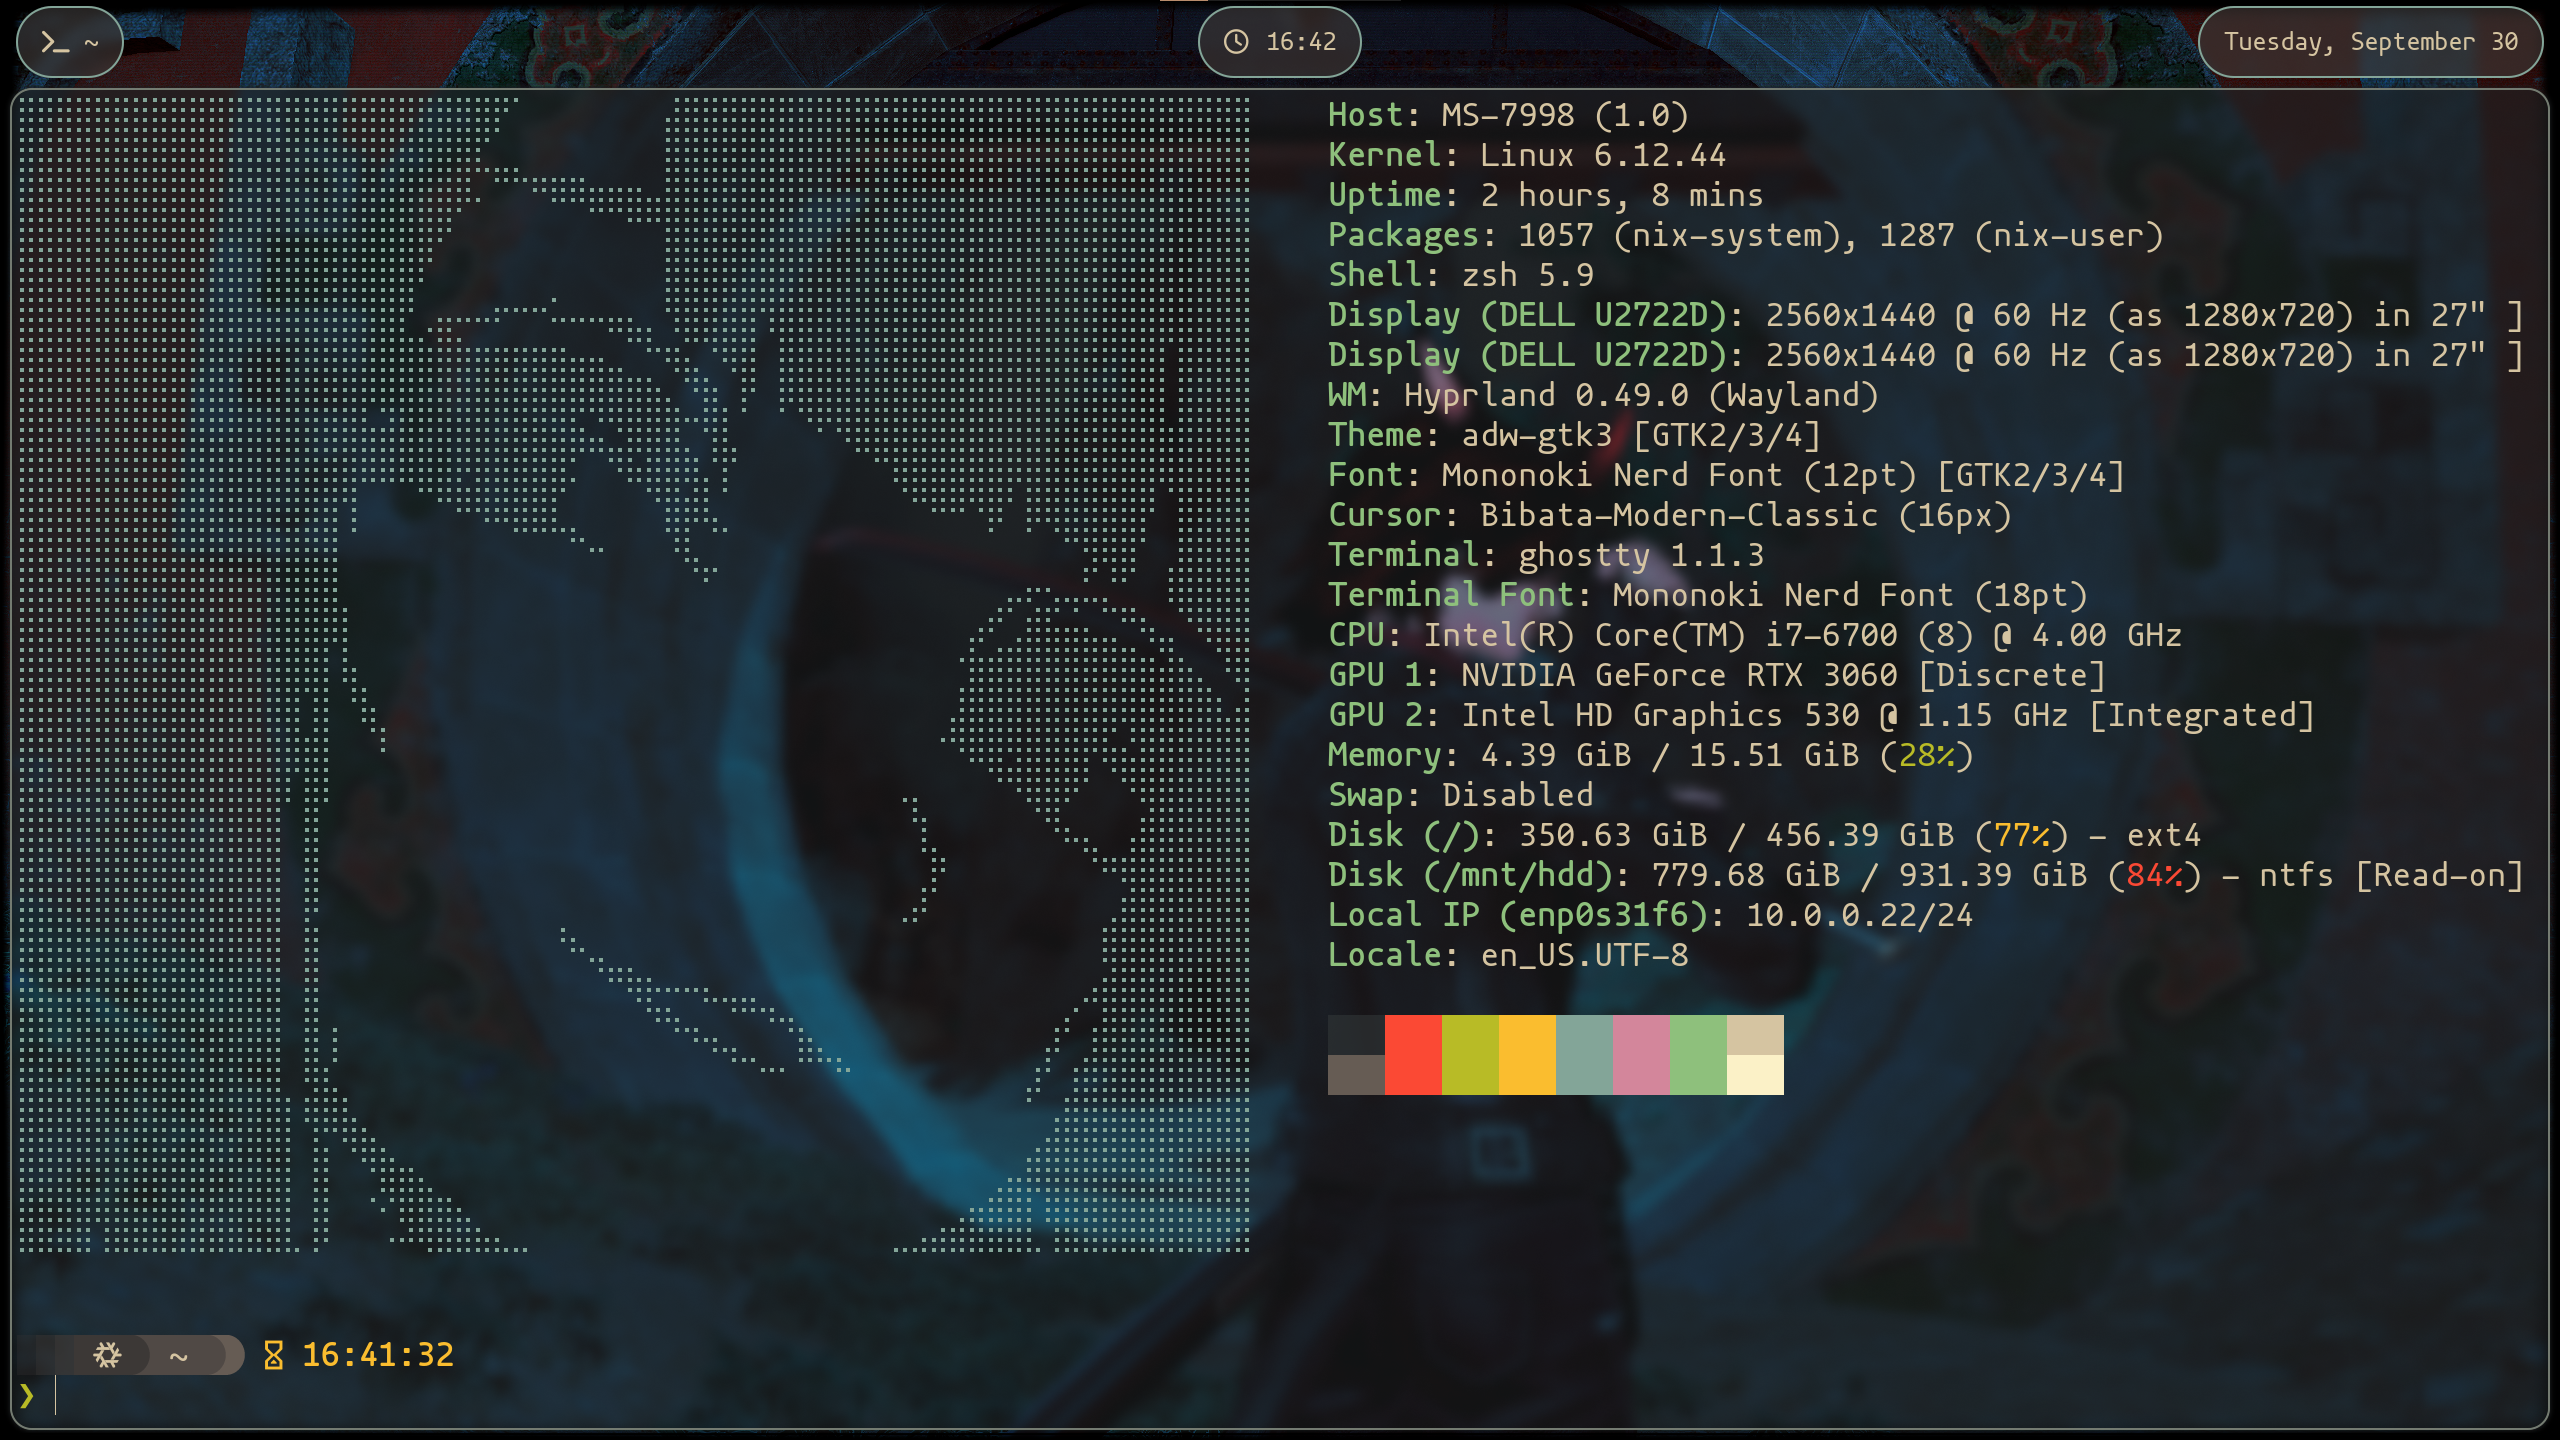Click the red color swatch in the palette
Image resolution: width=2560 pixels, height=1440 pixels.
pyautogui.click(x=1412, y=1055)
